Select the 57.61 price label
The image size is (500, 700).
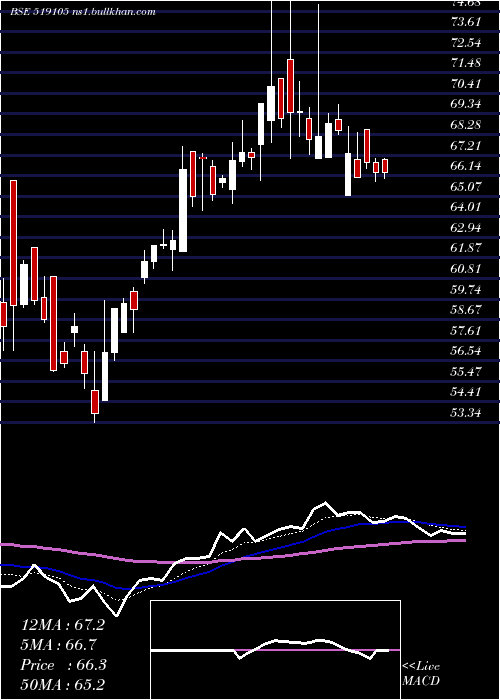(x=466, y=330)
